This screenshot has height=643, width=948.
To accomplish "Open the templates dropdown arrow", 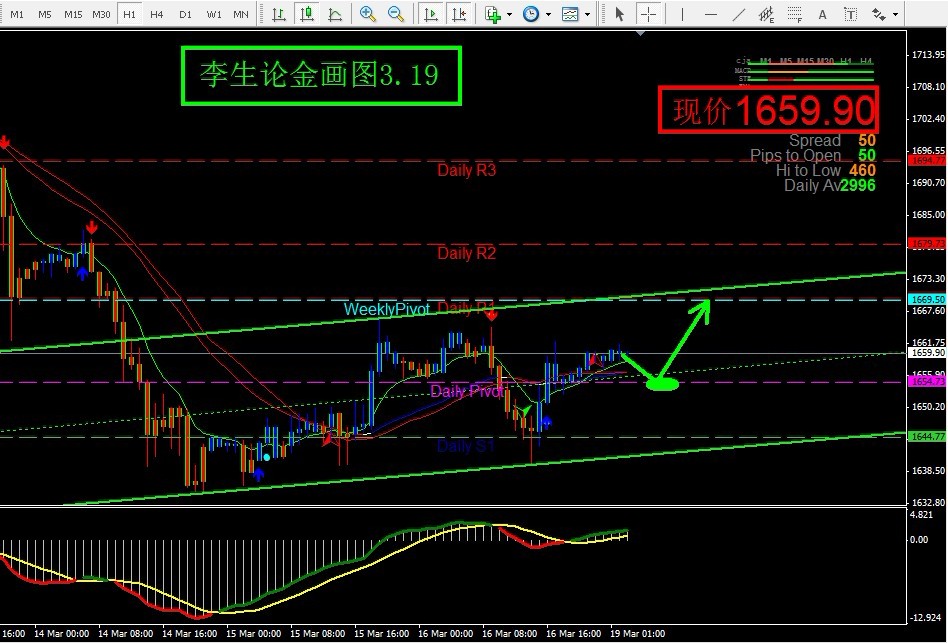I will tap(587, 14).
